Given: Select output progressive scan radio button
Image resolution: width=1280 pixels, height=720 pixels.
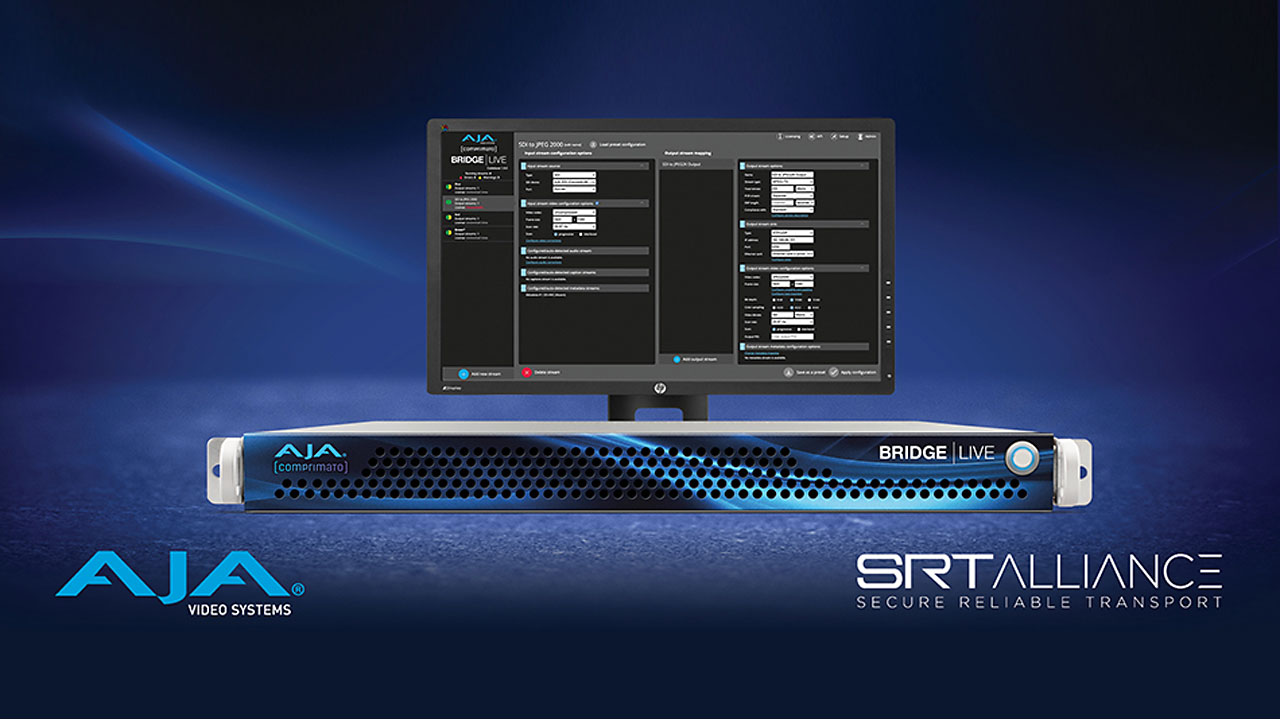Looking at the screenshot, I should click(774, 329).
